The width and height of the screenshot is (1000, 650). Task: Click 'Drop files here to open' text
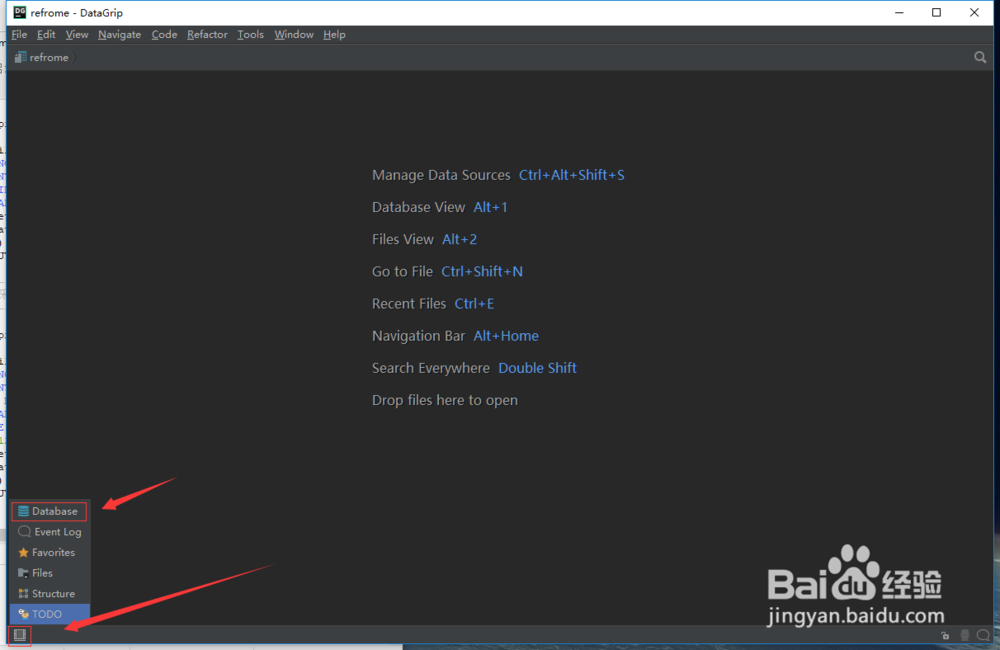[x=445, y=400]
